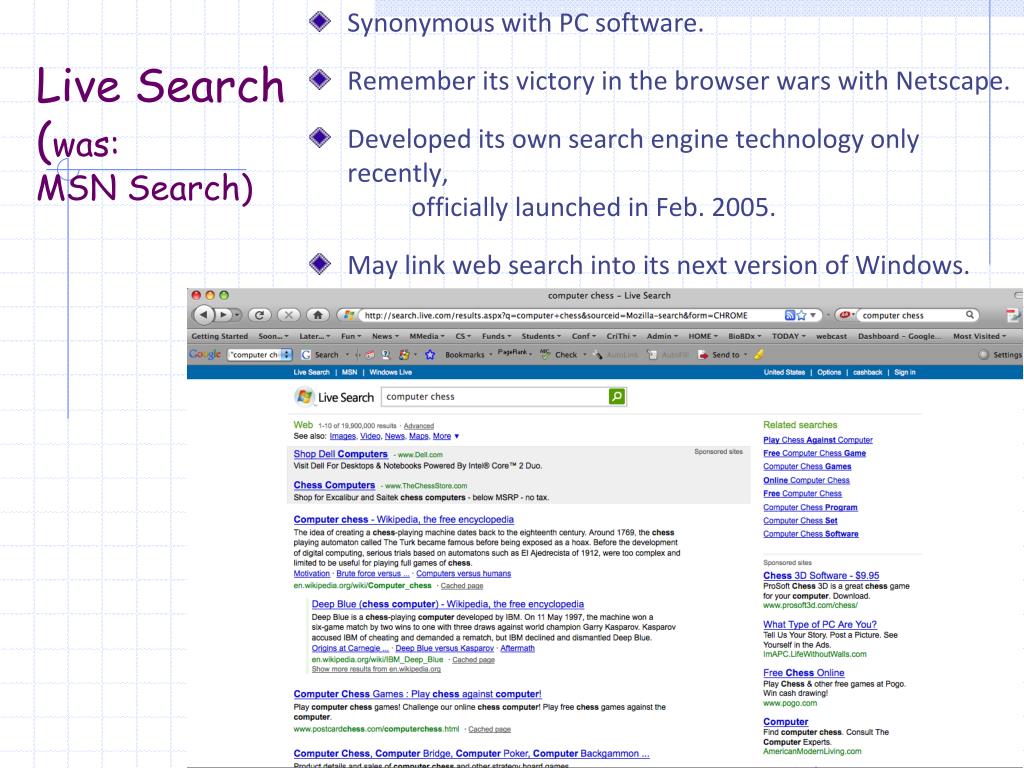Open the MMedia bookmarks folder
This screenshot has width=1024, height=768.
pyautogui.click(x=426, y=336)
